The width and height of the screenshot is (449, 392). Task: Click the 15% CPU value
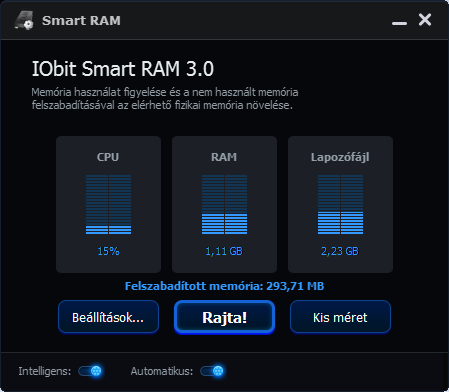coord(108,251)
